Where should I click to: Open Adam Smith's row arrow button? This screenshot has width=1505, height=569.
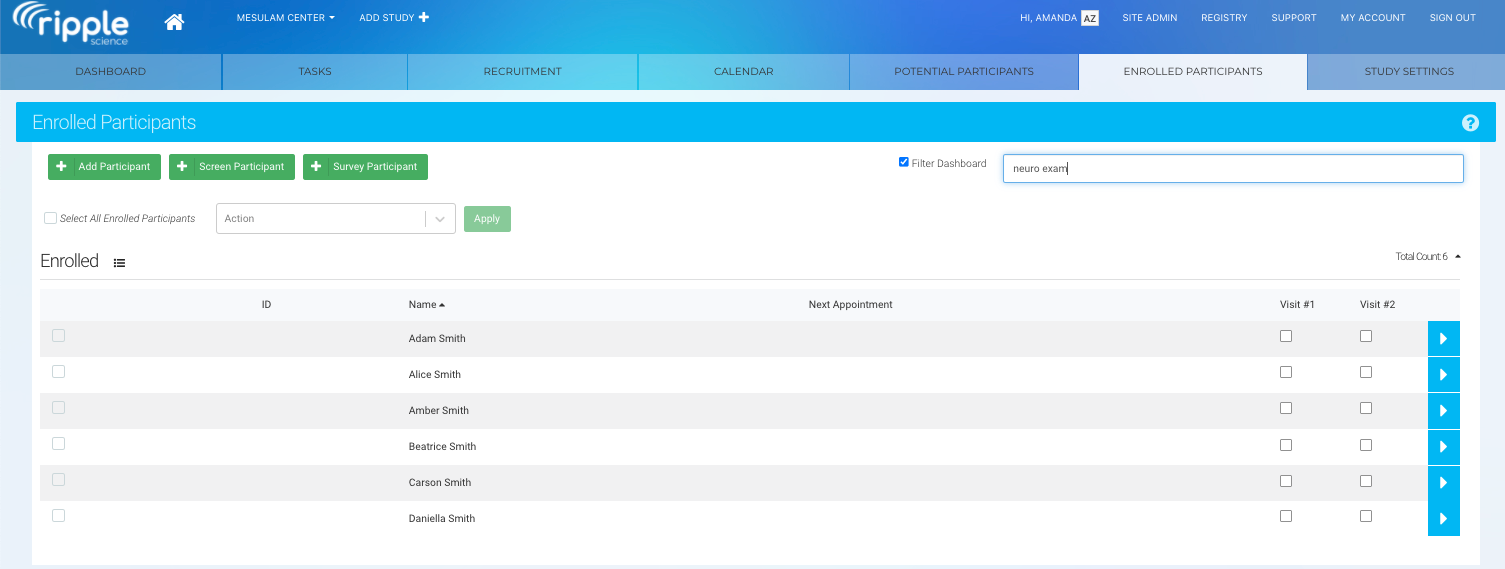pyautogui.click(x=1443, y=339)
